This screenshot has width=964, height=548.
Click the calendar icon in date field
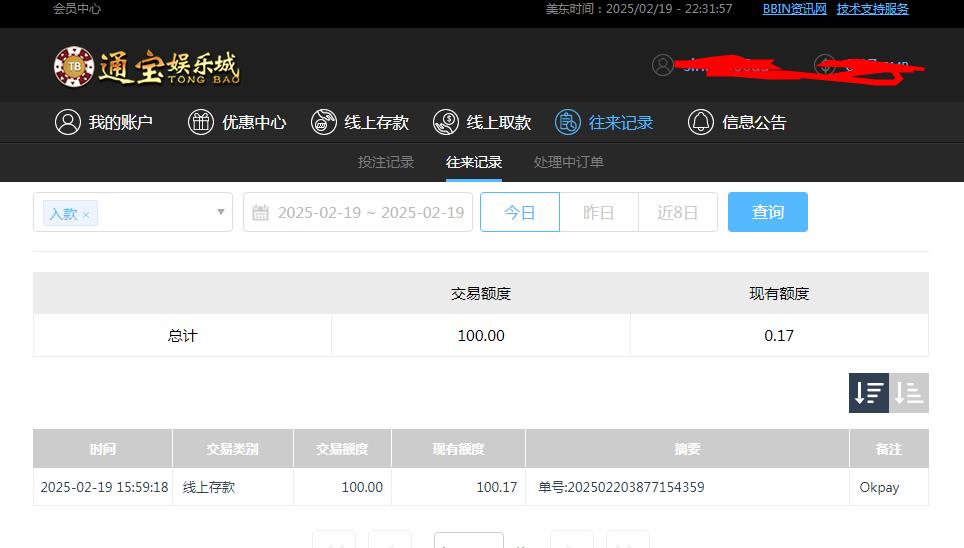coord(261,212)
